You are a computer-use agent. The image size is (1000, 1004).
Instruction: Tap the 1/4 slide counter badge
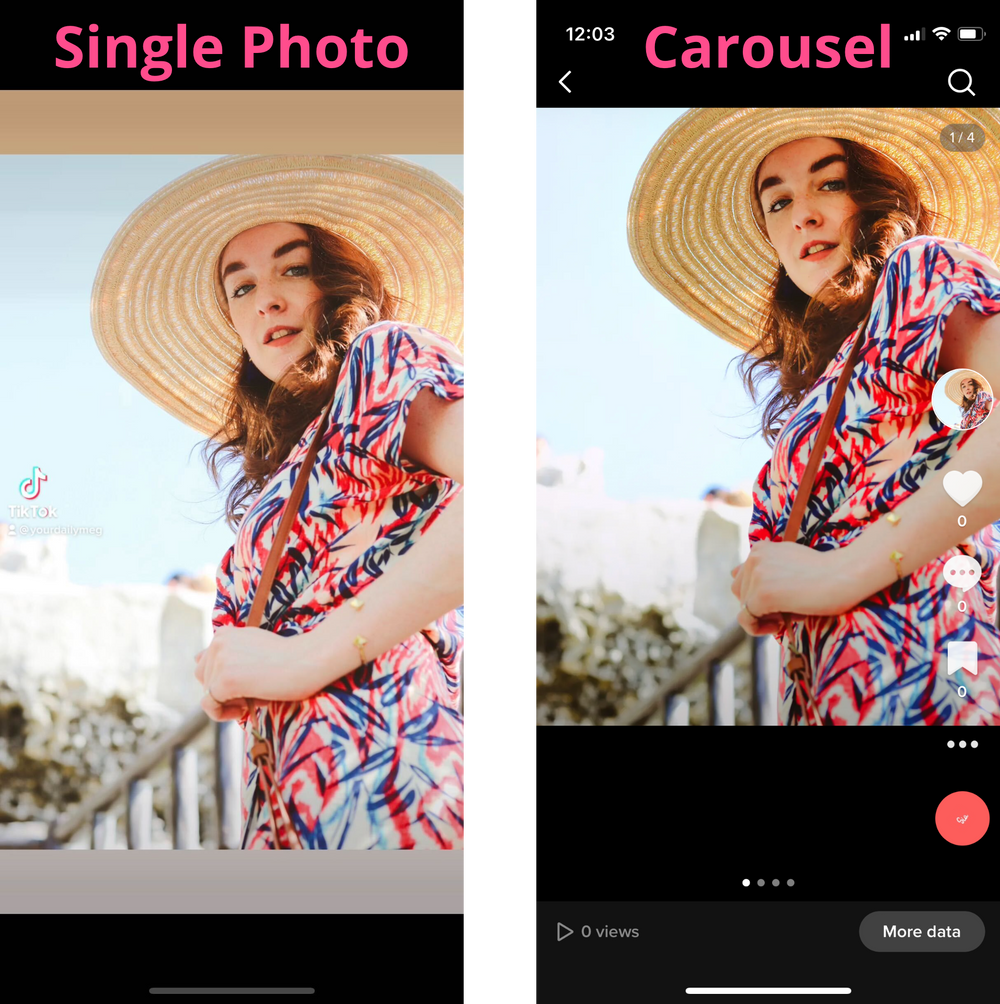963,137
